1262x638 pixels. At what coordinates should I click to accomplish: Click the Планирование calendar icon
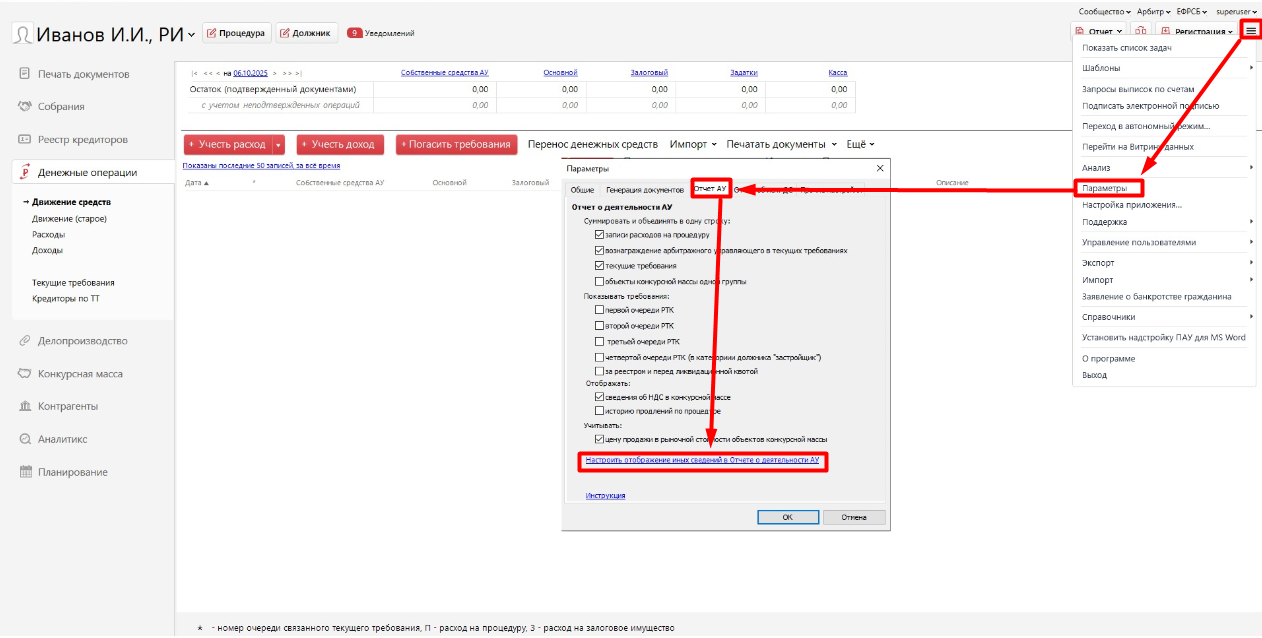(x=25, y=472)
